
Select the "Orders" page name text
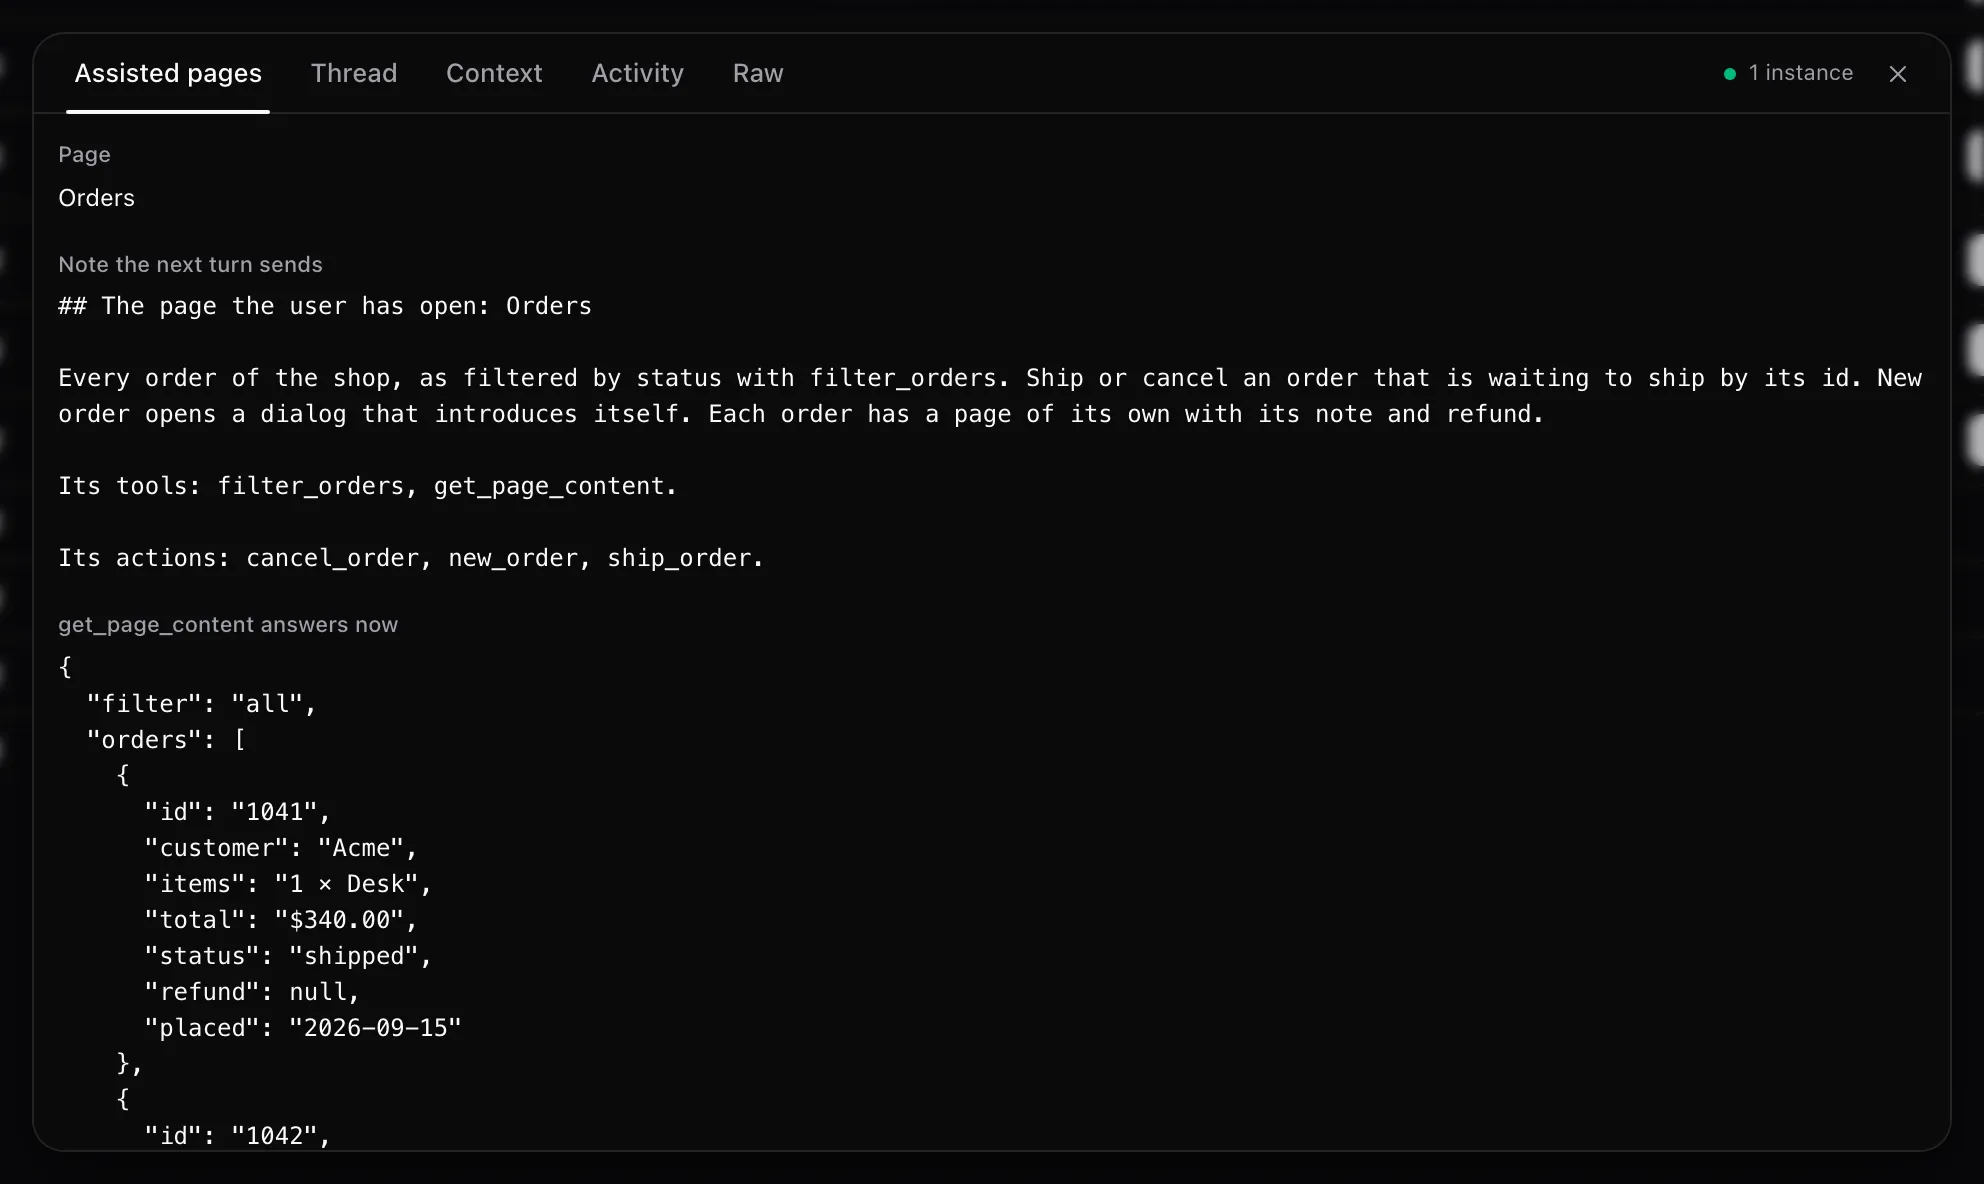(x=96, y=198)
